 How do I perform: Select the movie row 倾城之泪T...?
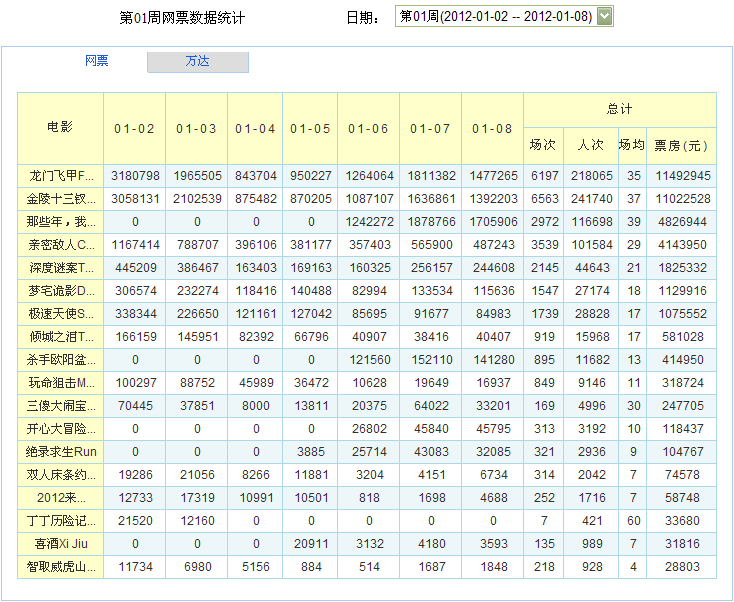pos(367,337)
